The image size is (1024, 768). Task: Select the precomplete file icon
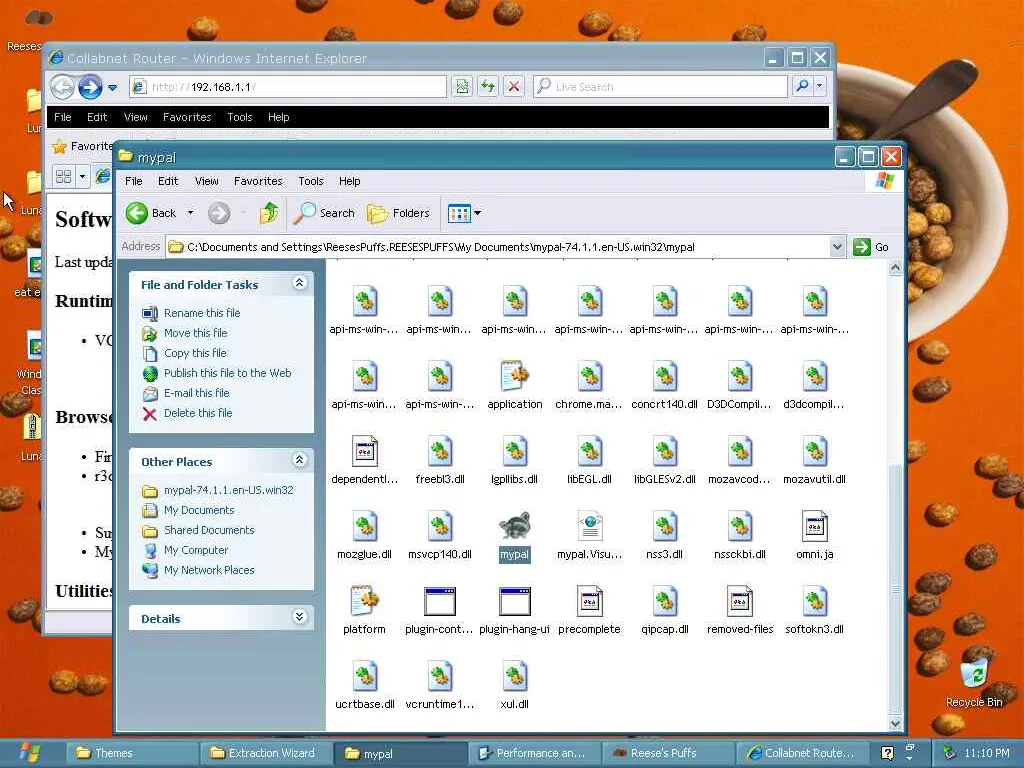pos(590,601)
